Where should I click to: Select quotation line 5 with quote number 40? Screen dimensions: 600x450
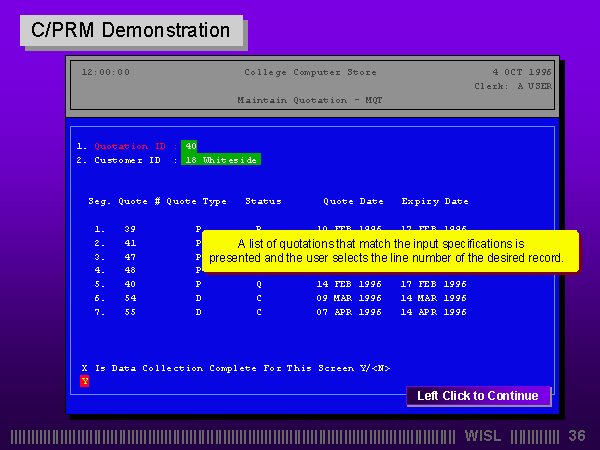click(x=130, y=284)
